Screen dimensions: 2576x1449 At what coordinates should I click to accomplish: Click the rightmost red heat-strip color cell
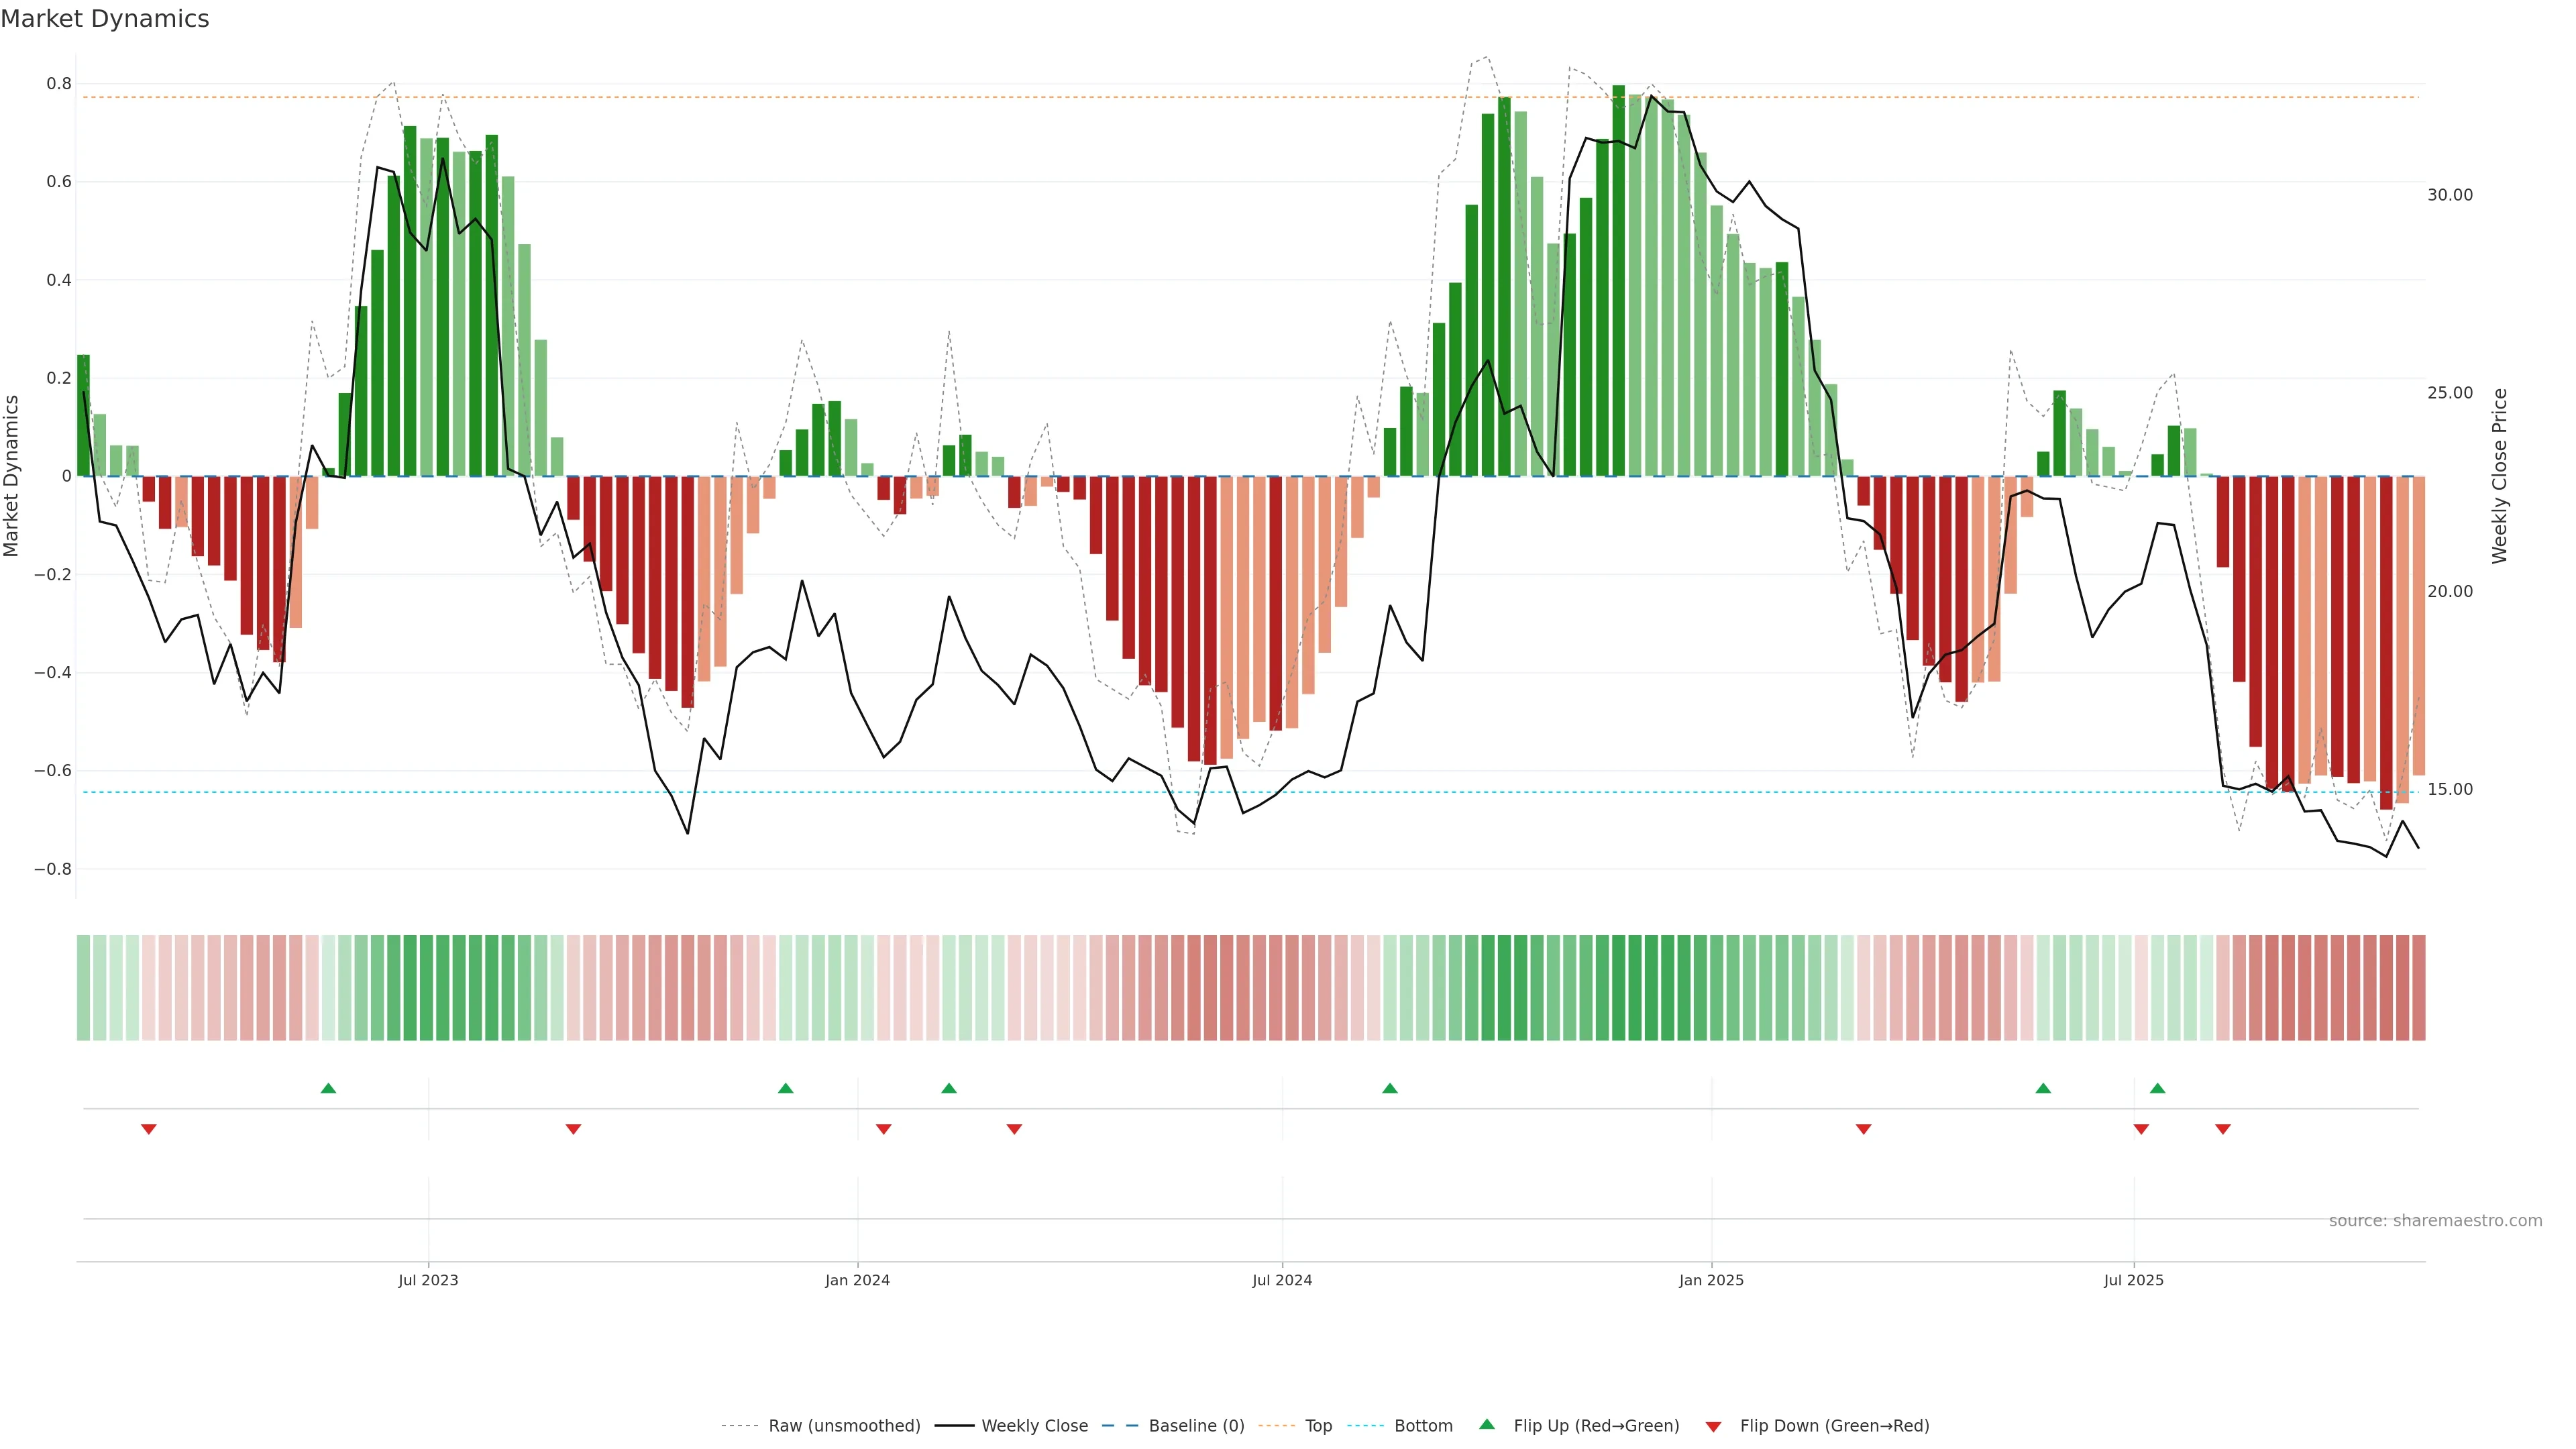tap(2418, 987)
